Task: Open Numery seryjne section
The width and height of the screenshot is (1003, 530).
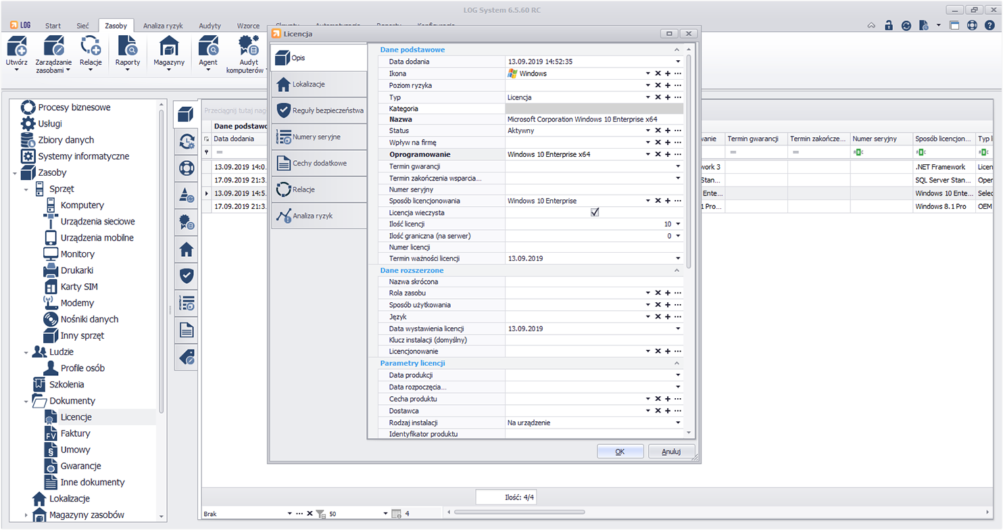Action: coord(319,137)
